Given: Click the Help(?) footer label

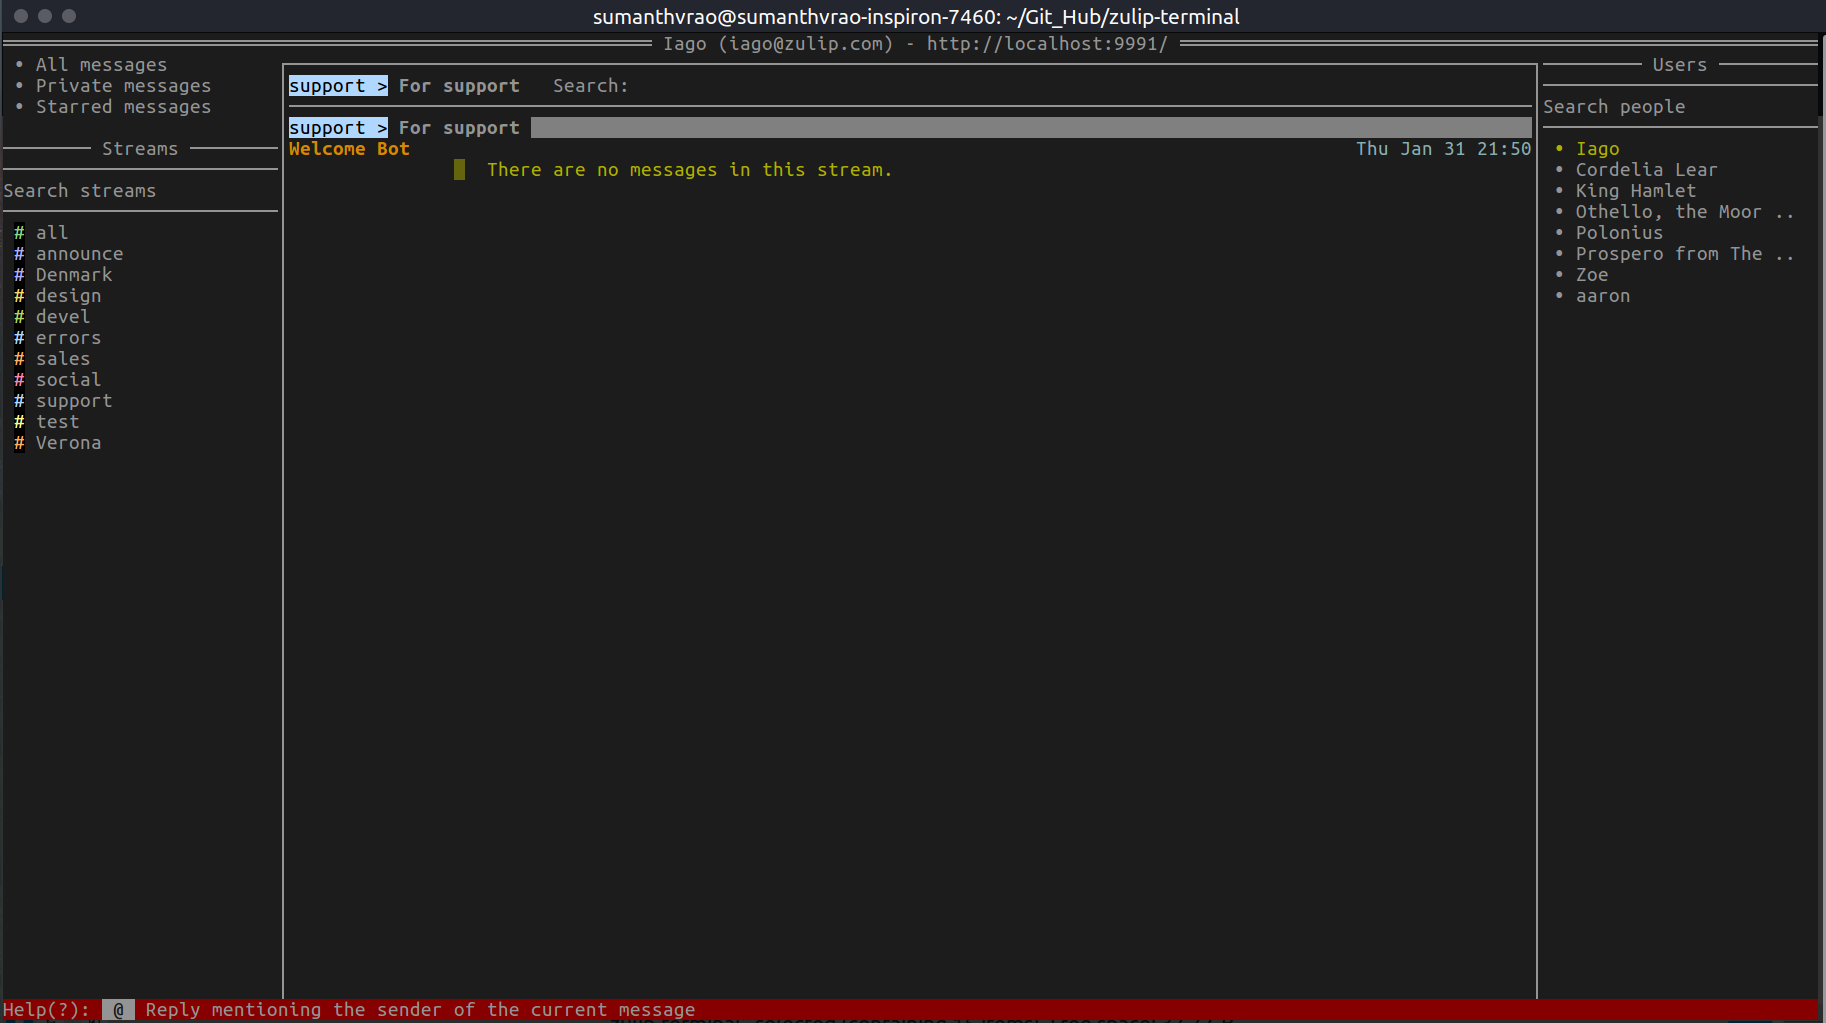Looking at the screenshot, I should click(x=46, y=1010).
